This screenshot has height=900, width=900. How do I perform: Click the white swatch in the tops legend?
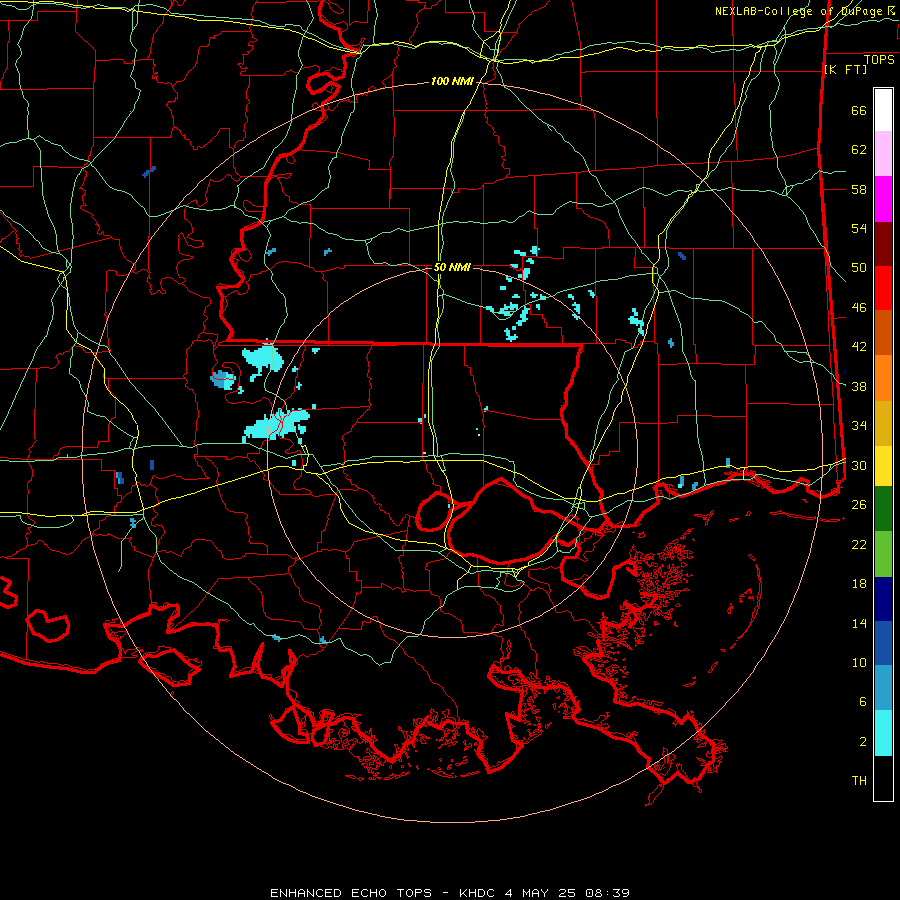pyautogui.click(x=883, y=110)
